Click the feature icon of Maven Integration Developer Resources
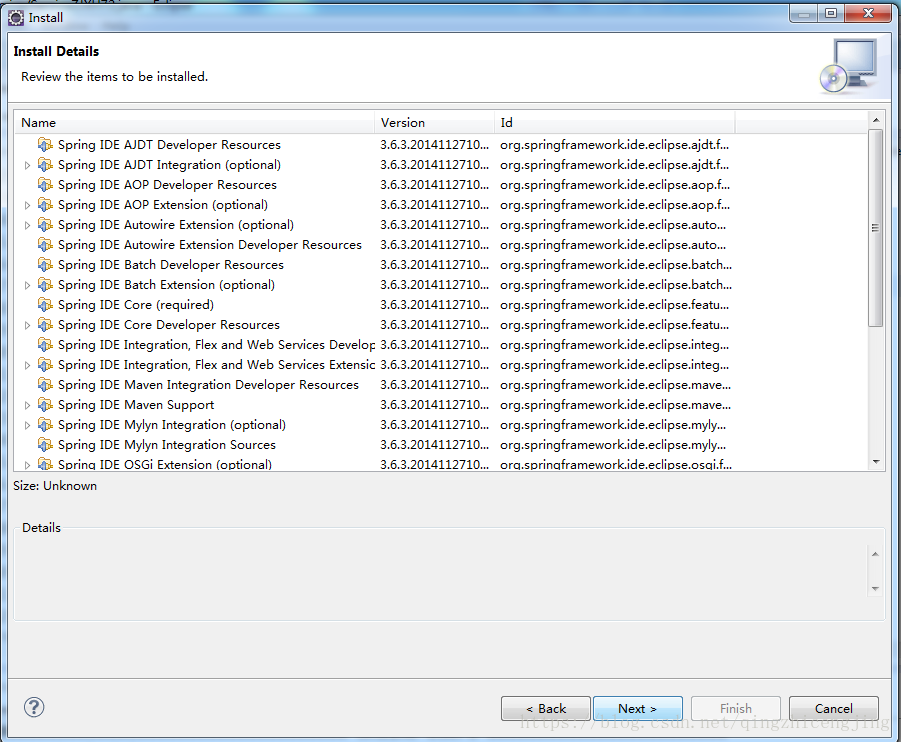The image size is (901, 742). (x=45, y=385)
